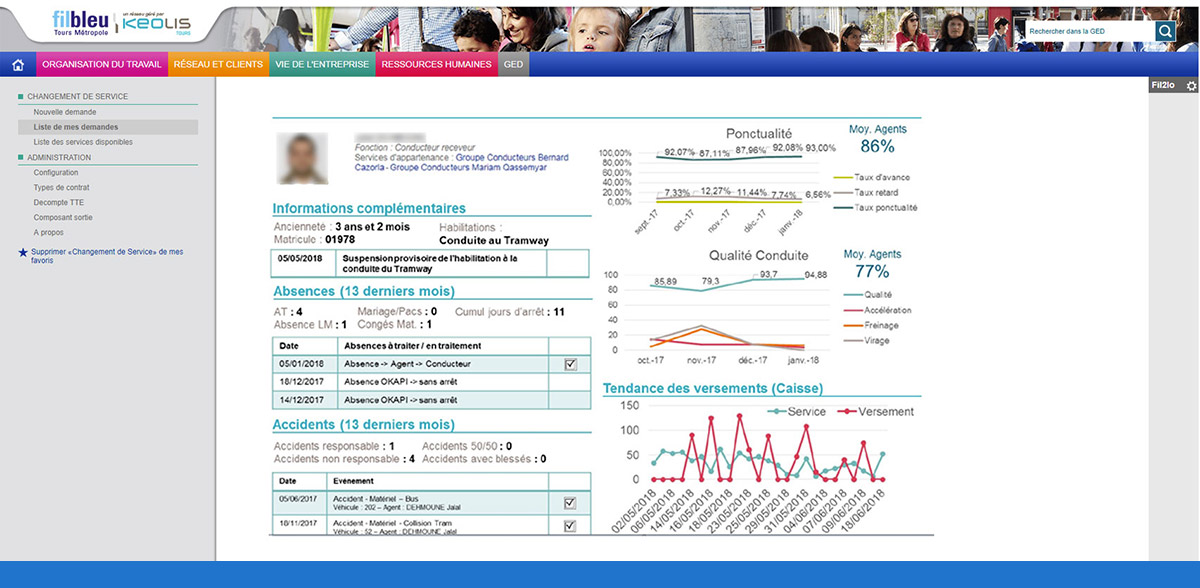Click the Taux ponctualité legend entry
This screenshot has width=1200, height=588.
(874, 207)
